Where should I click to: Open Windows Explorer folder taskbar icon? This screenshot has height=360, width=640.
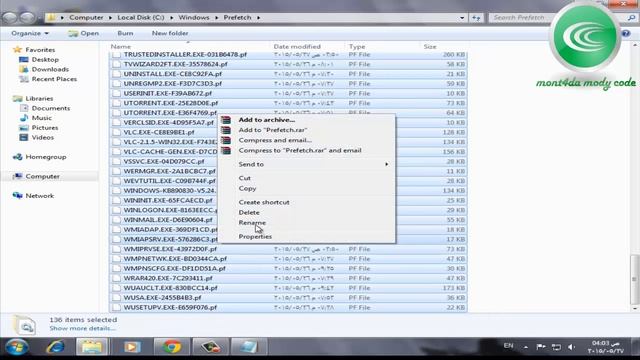pyautogui.click(x=92, y=347)
